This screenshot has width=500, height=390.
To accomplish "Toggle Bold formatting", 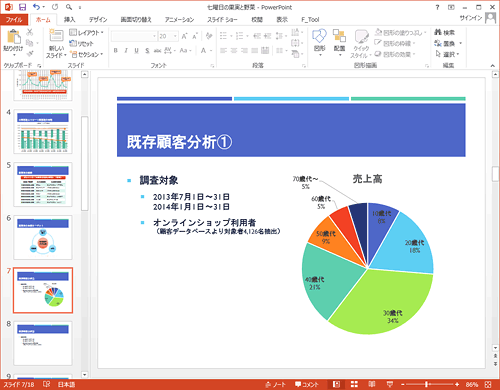I will (116, 51).
